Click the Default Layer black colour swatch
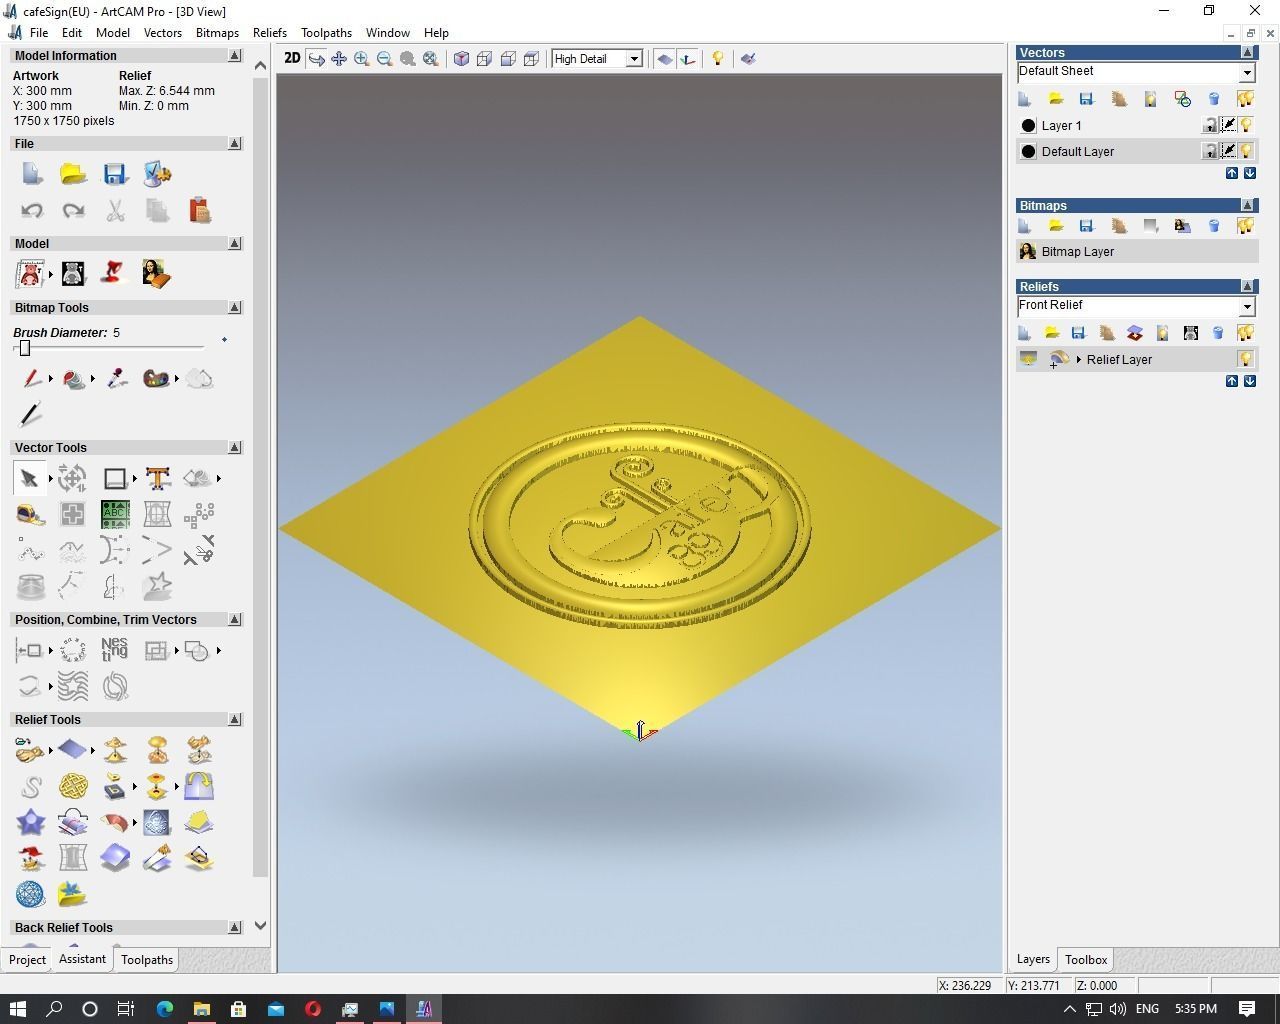 (1028, 152)
